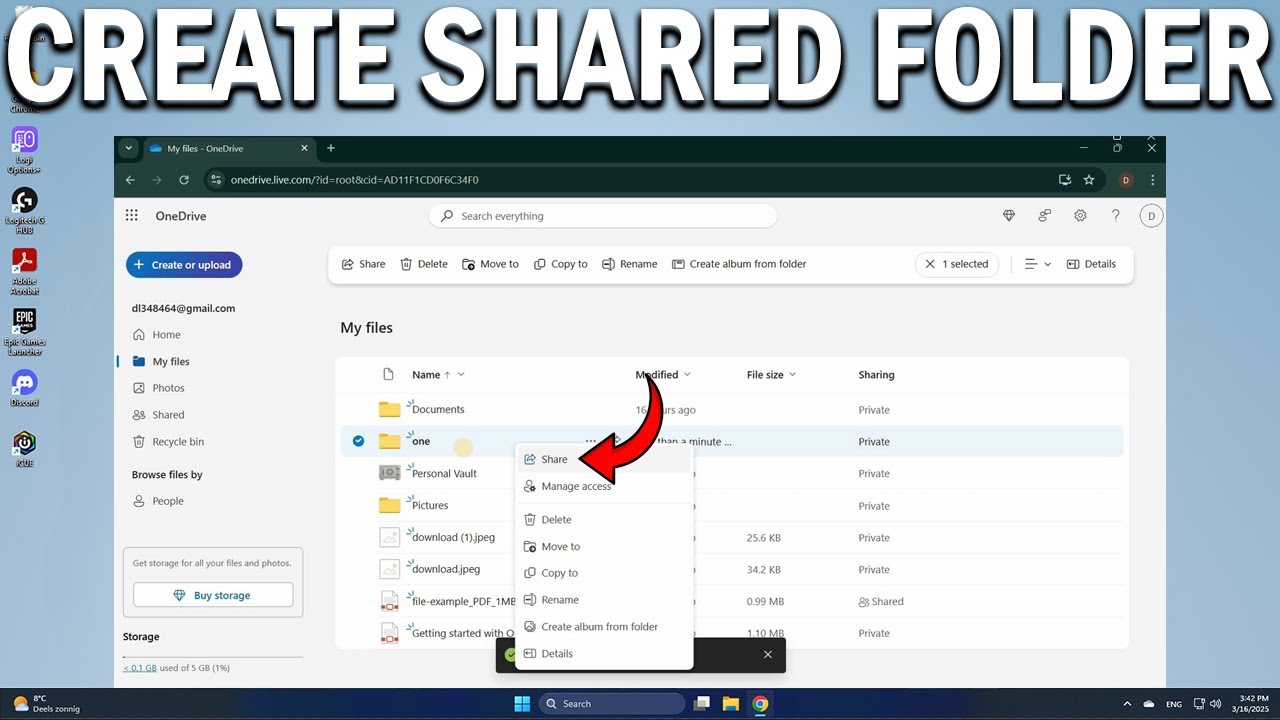Viewport: 1280px width, 720px height.
Task: Choose Create album from folder in context menu
Action: point(604,627)
